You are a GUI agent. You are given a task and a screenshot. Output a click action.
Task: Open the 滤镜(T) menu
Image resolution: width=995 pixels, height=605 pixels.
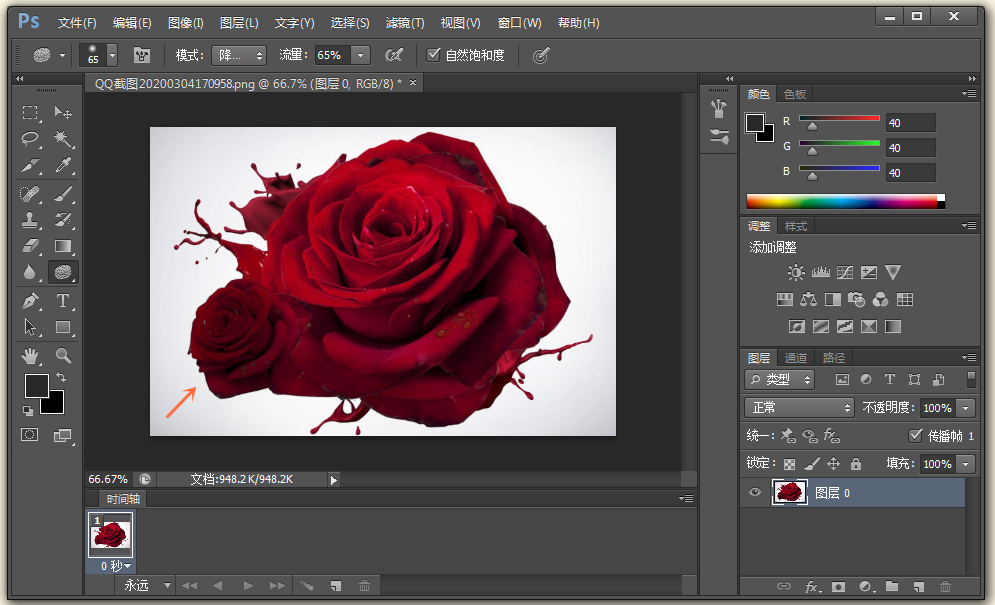[x=405, y=22]
